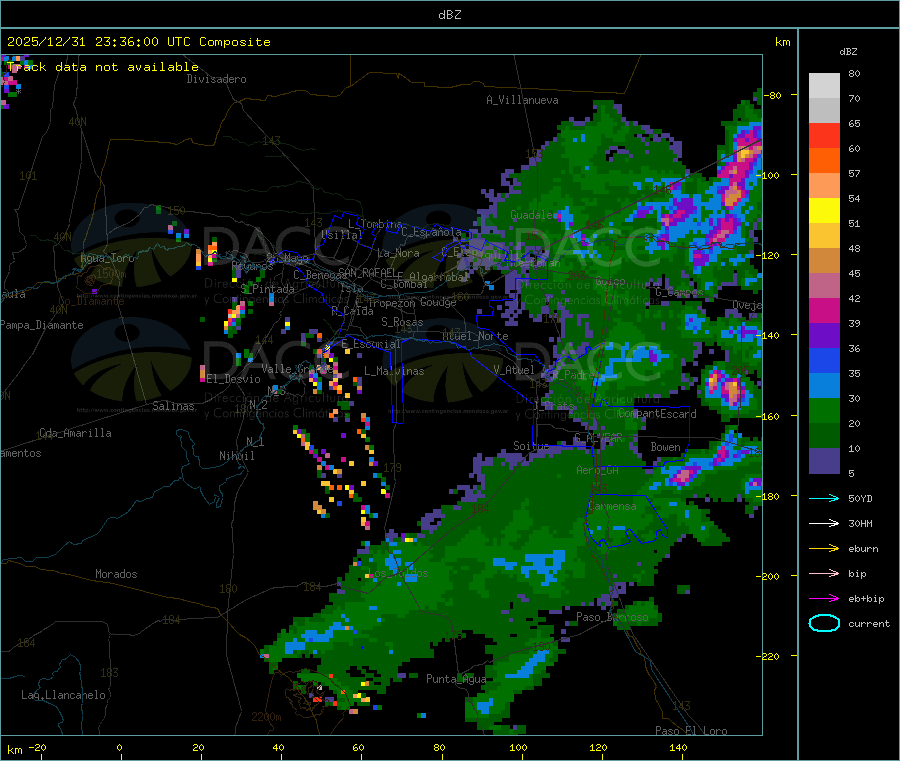Click the 'Guadales' map label
This screenshot has width=900, height=761.
[534, 215]
